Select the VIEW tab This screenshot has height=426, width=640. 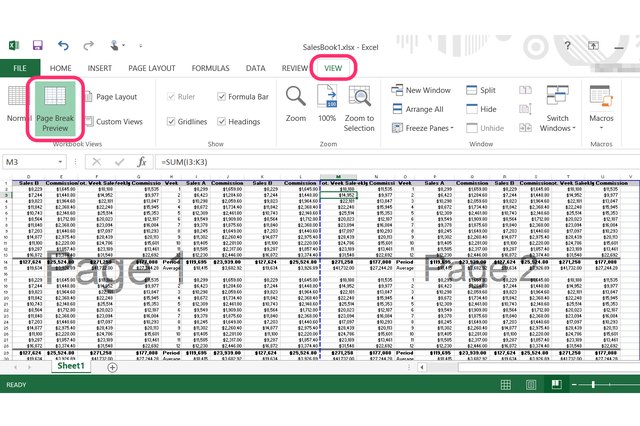click(333, 68)
